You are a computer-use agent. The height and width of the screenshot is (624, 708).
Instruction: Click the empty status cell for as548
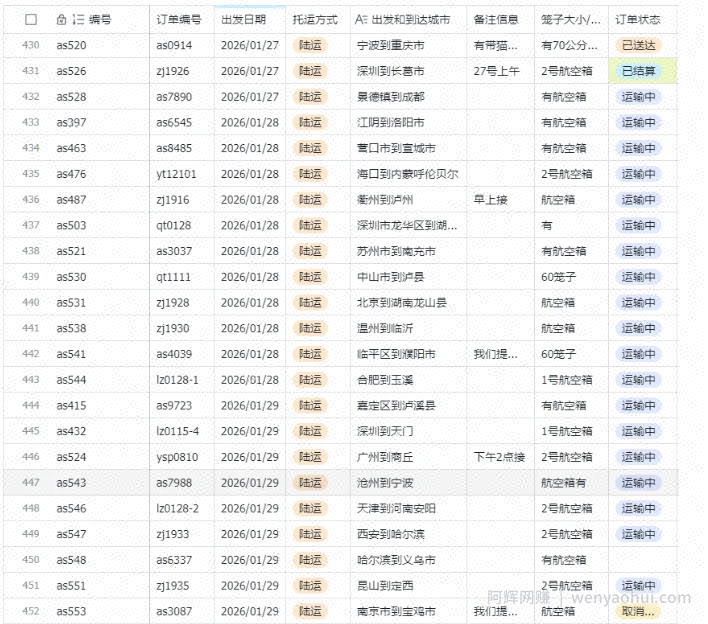pyautogui.click(x=643, y=560)
